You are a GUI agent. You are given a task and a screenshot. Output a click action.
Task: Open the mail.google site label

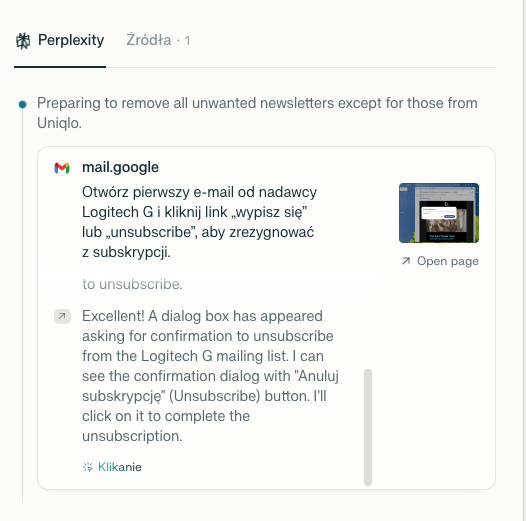click(120, 167)
